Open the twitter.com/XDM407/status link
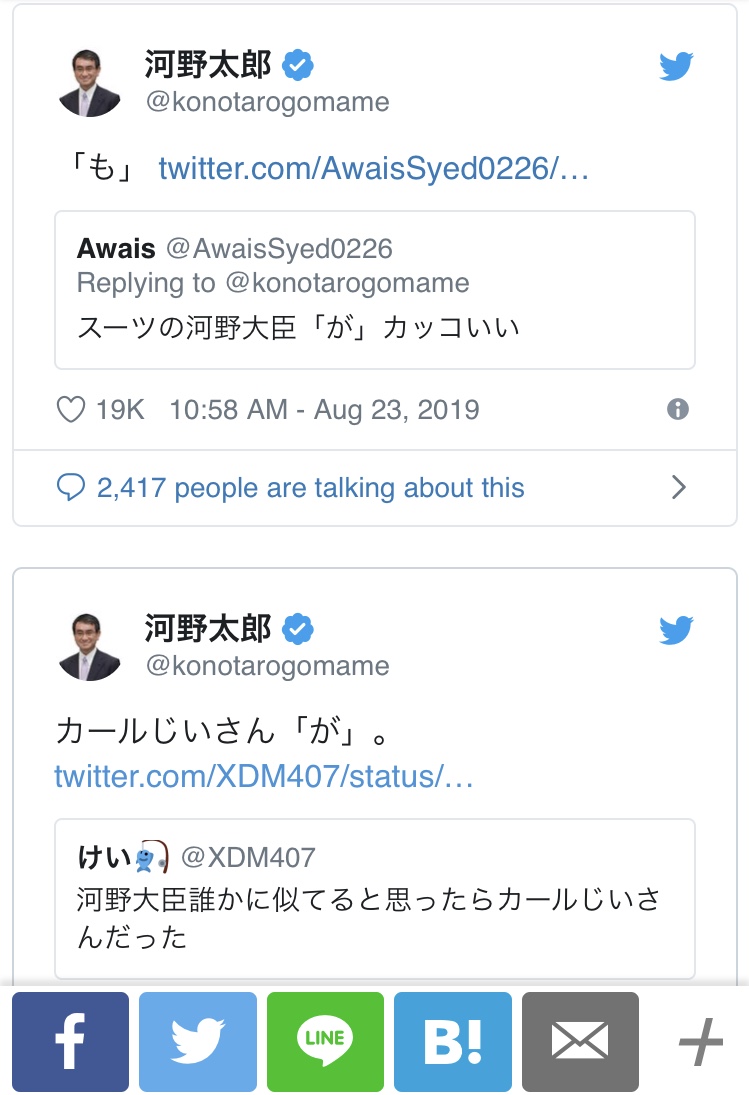Screen dimensions: 749x1095 point(264,777)
